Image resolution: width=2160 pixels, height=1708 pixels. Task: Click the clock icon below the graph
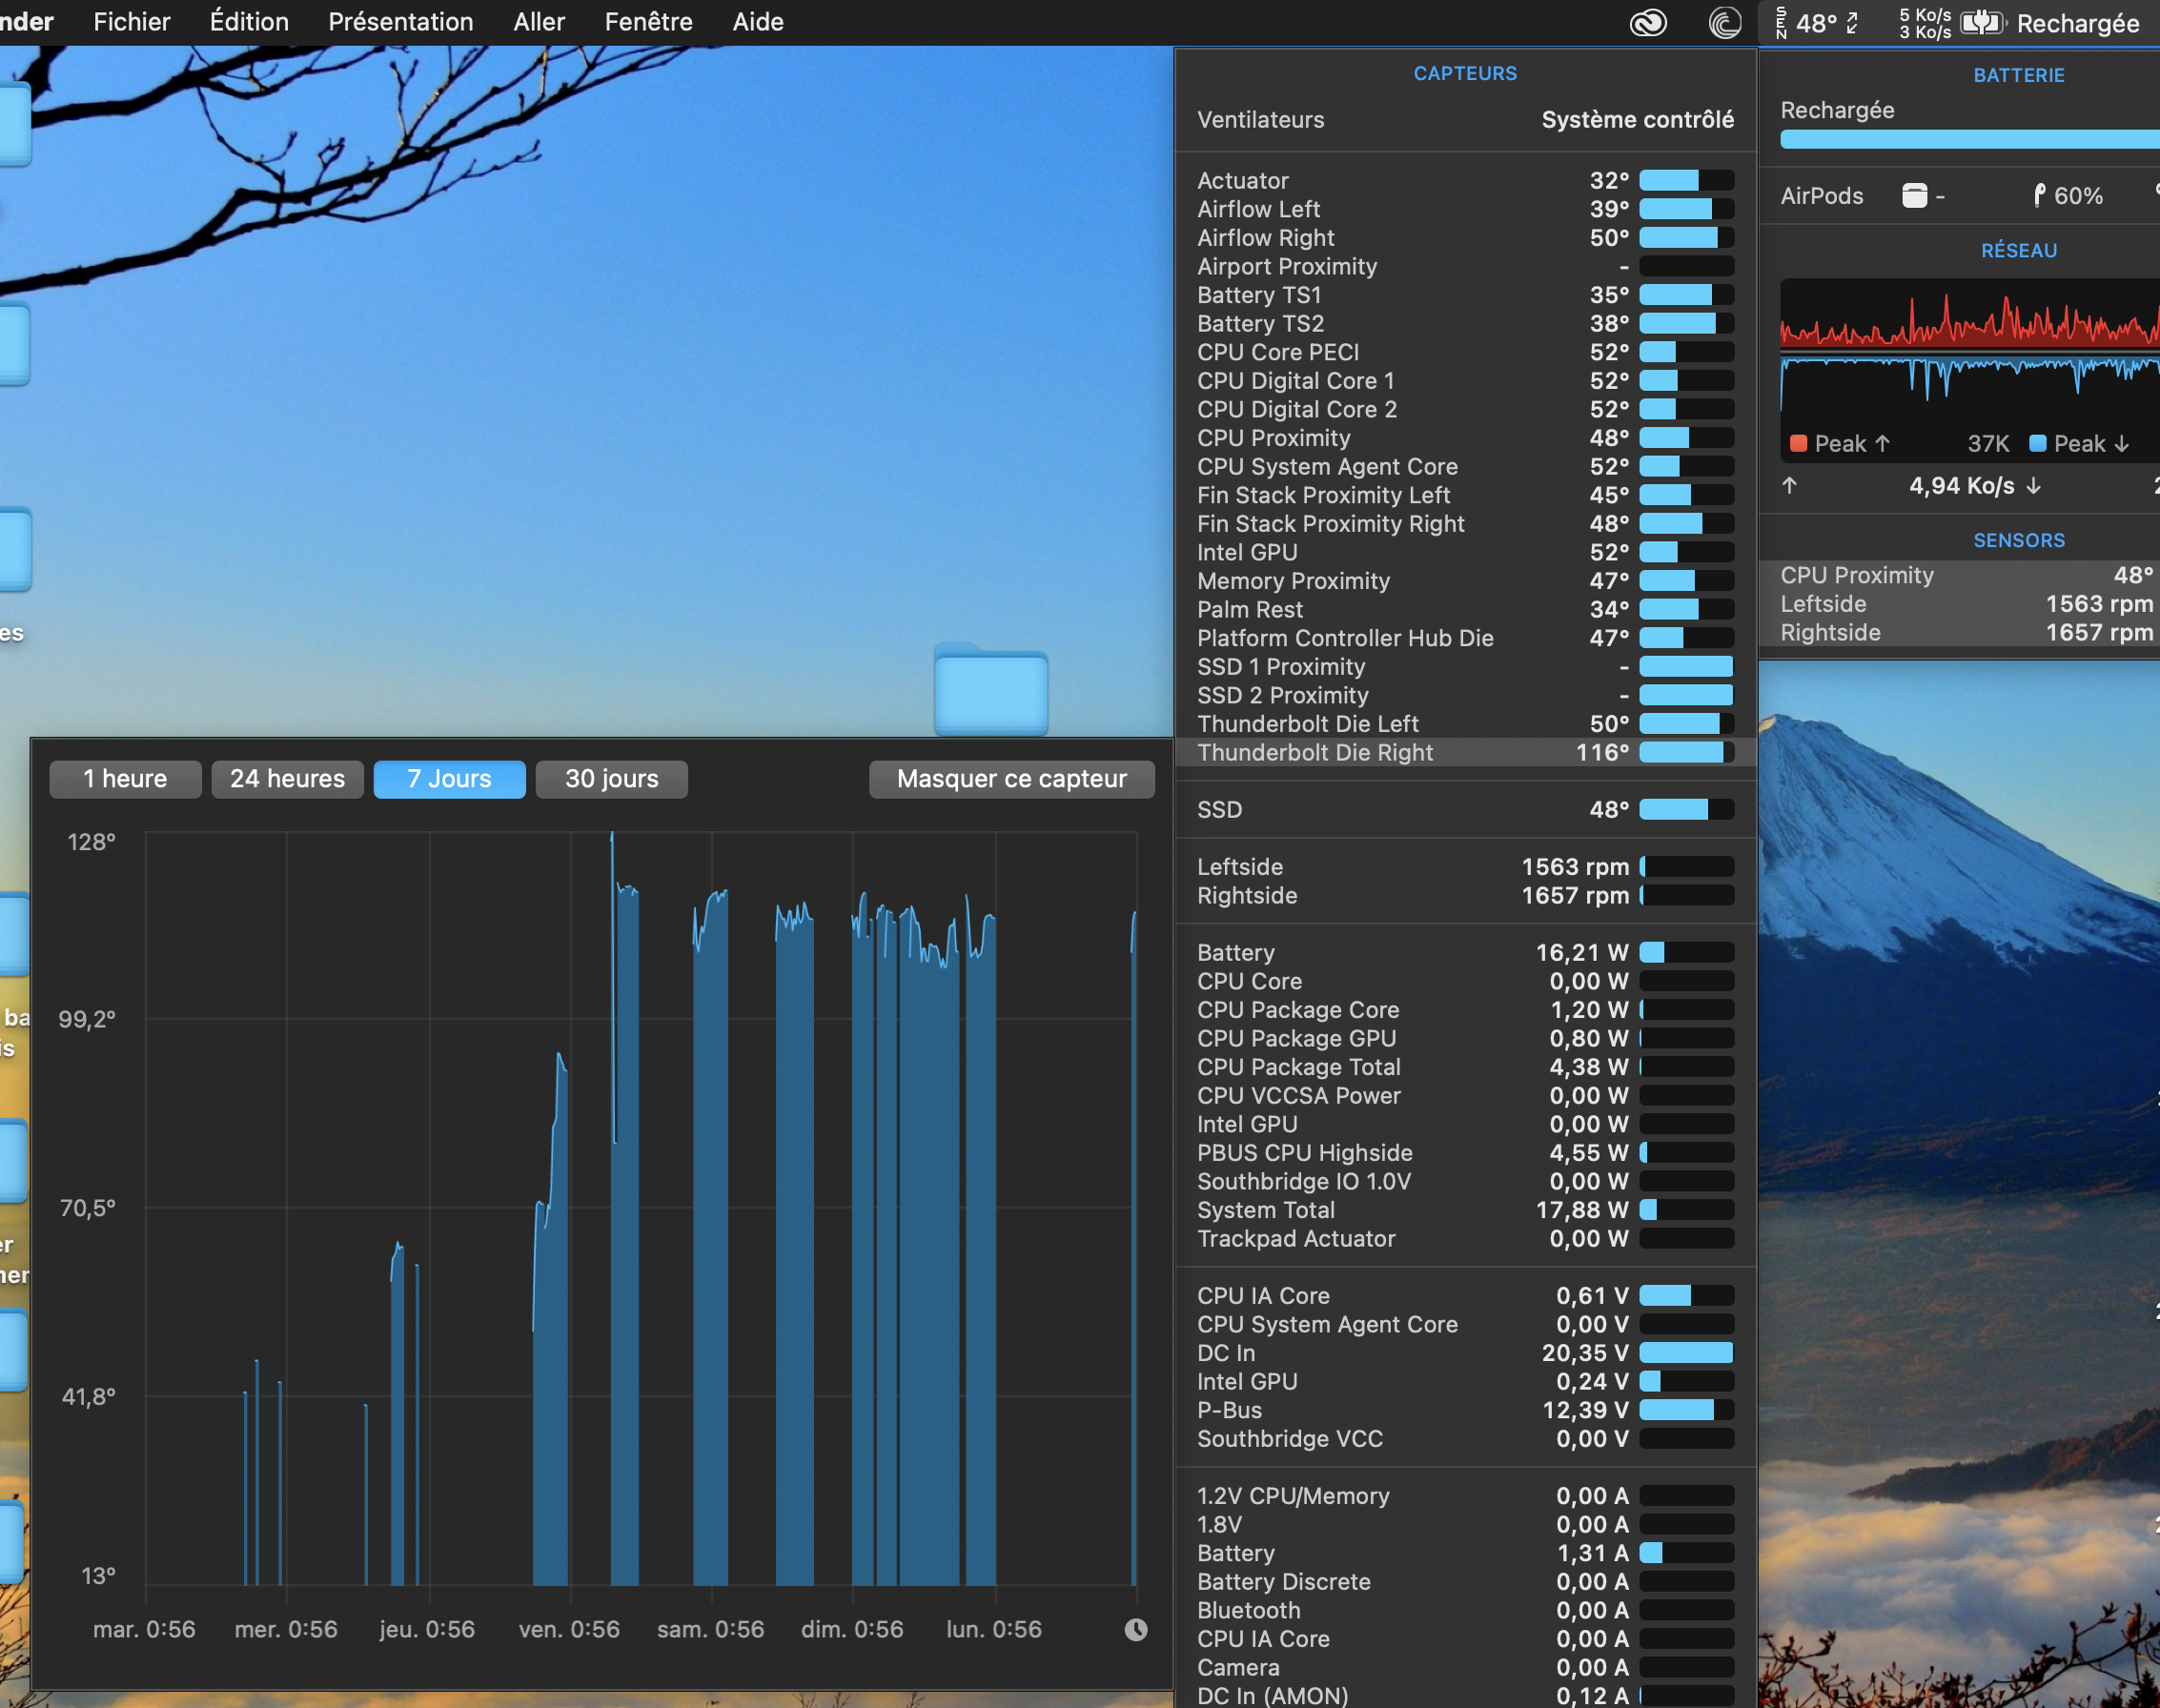(x=1136, y=1629)
